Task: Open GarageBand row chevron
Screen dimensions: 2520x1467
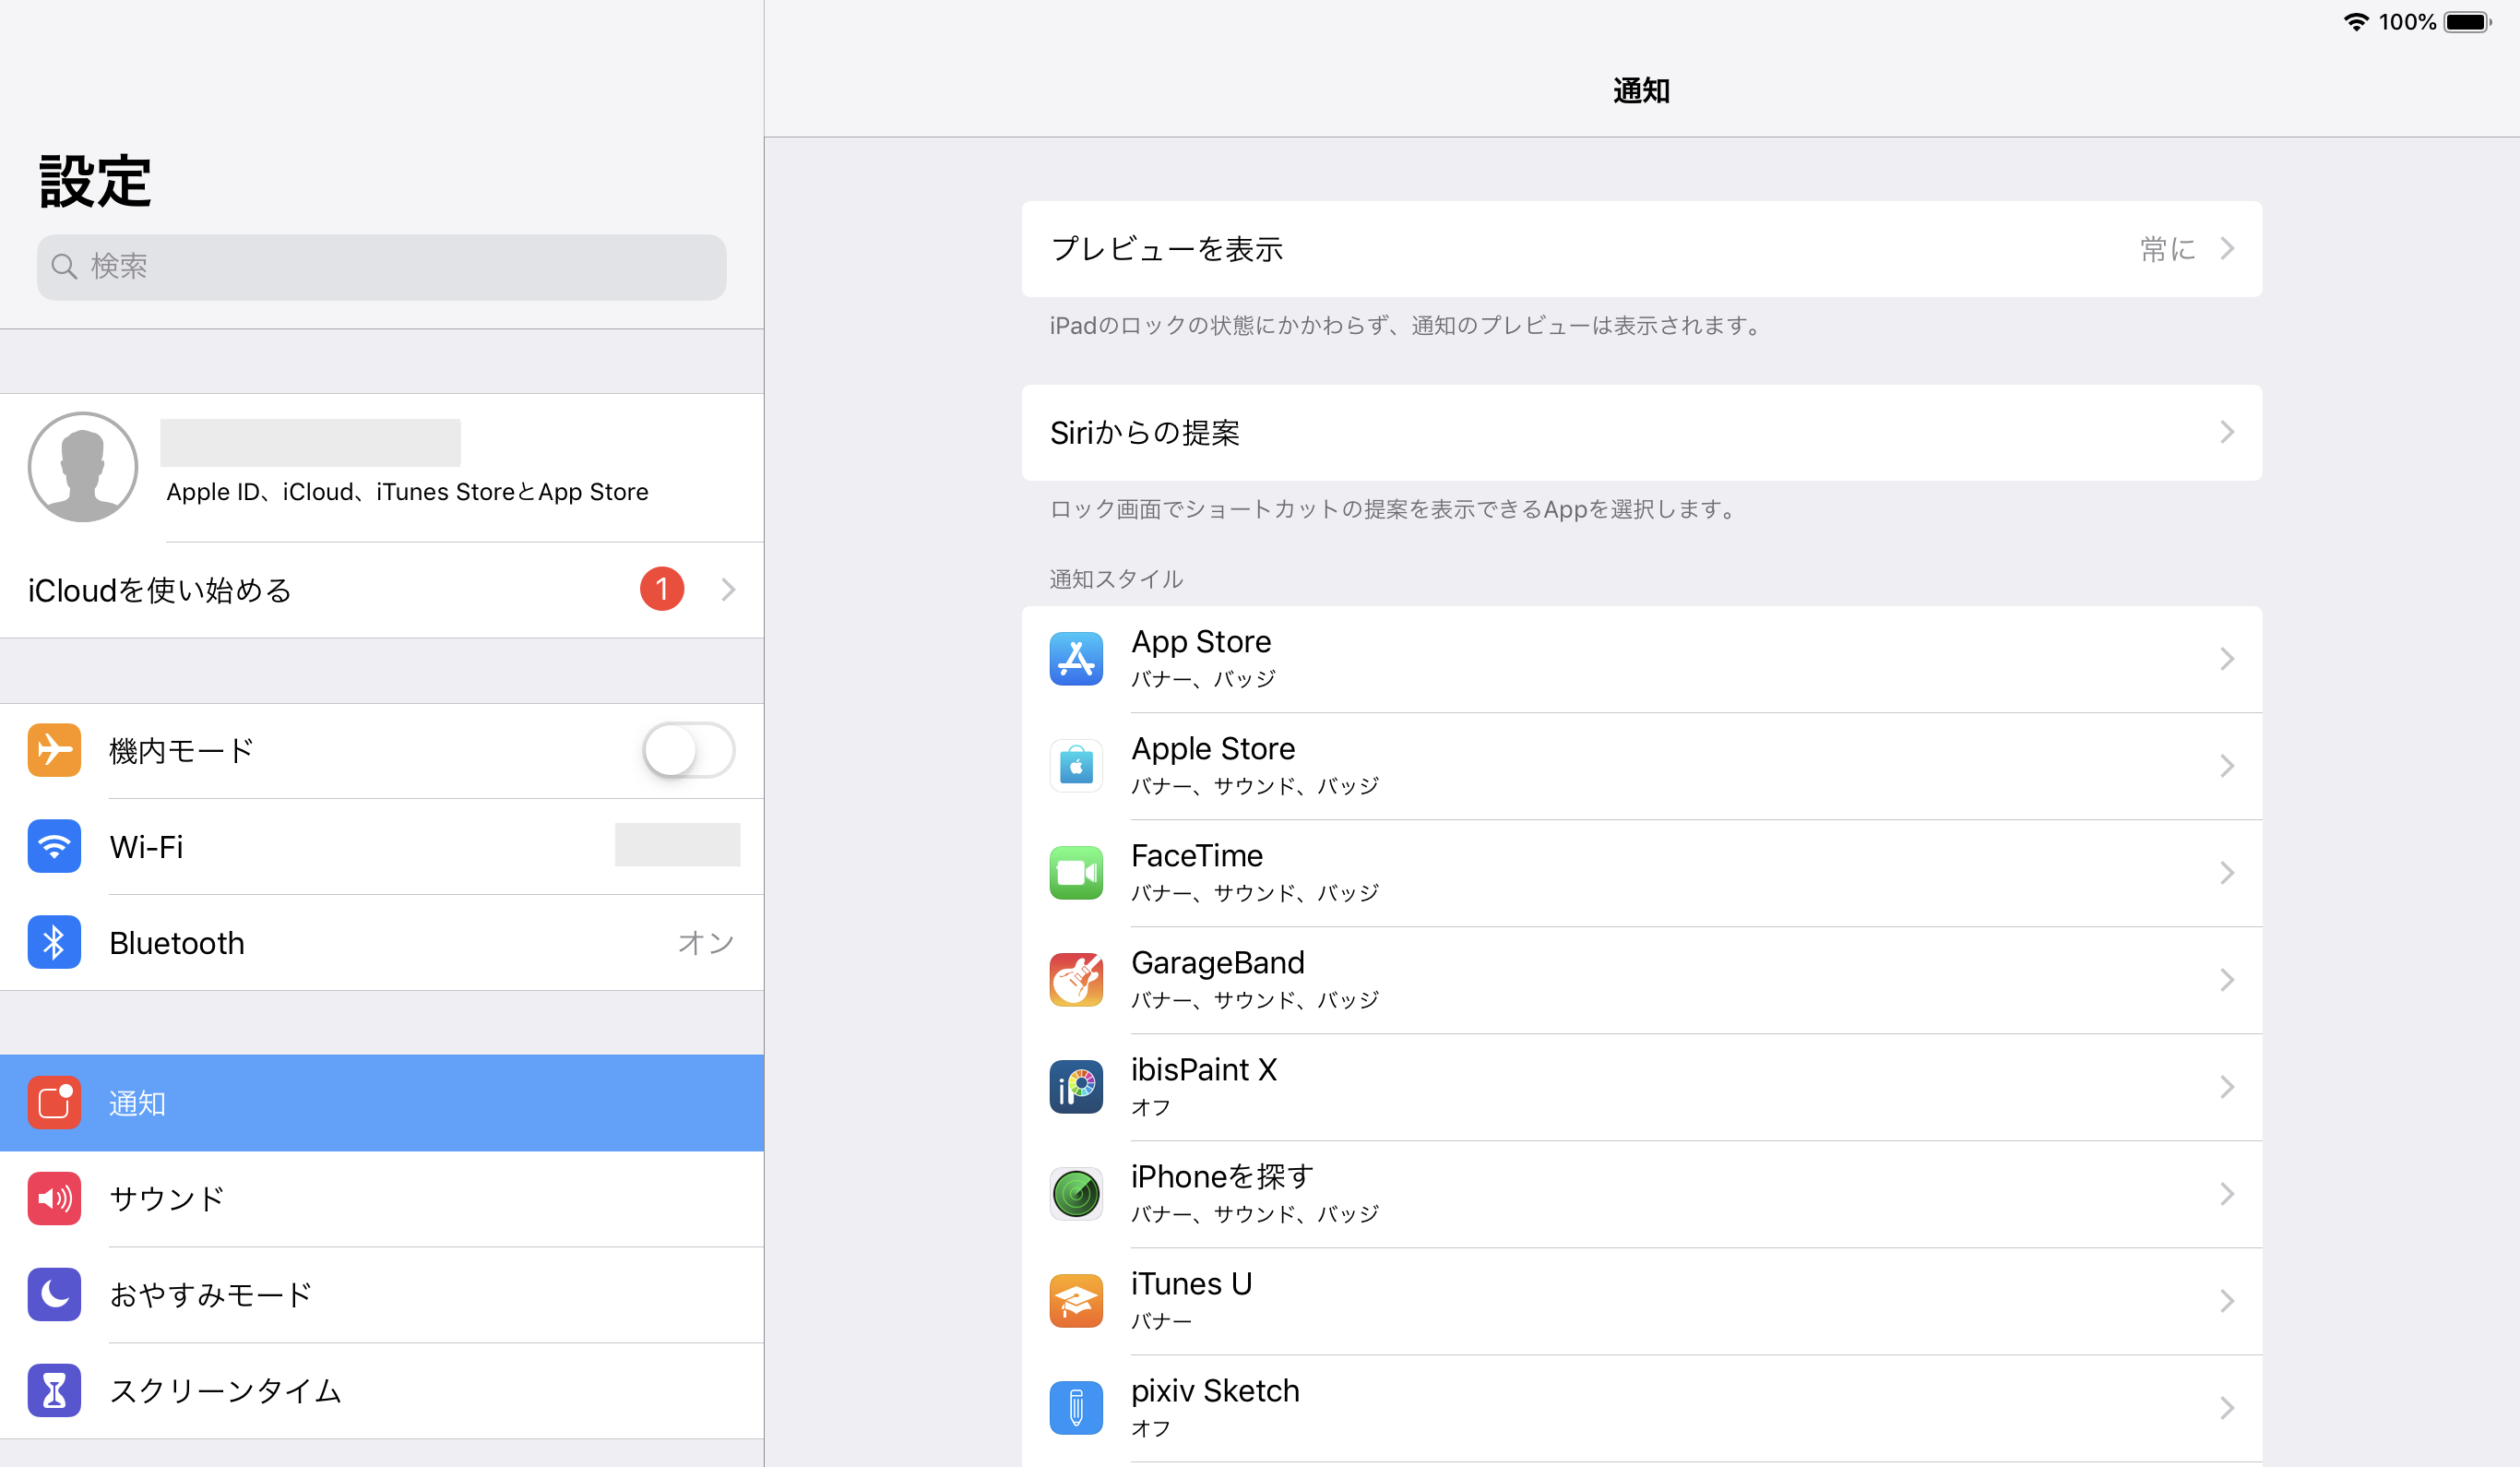Action: point(2227,980)
